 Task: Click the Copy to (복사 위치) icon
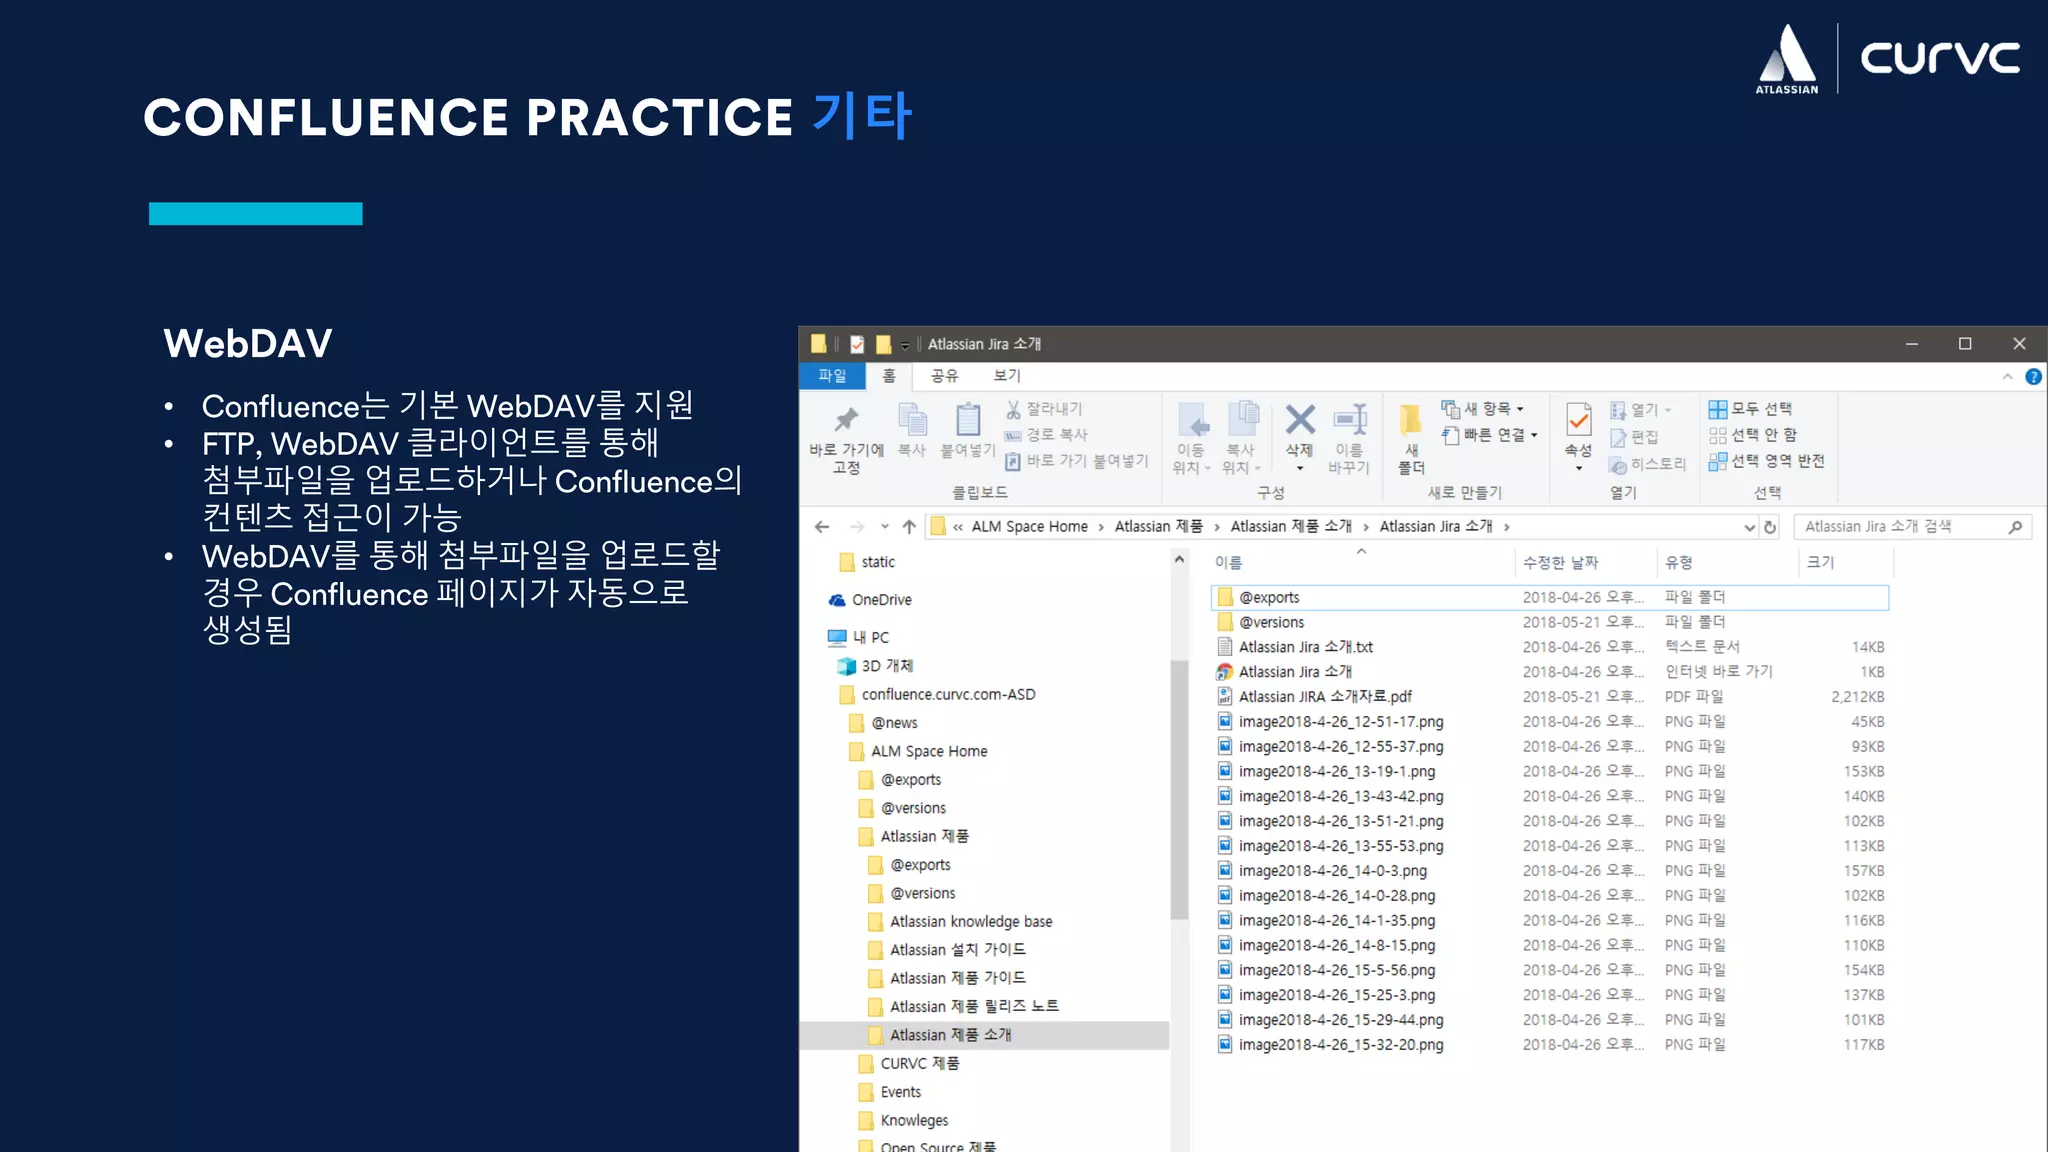click(x=1242, y=420)
